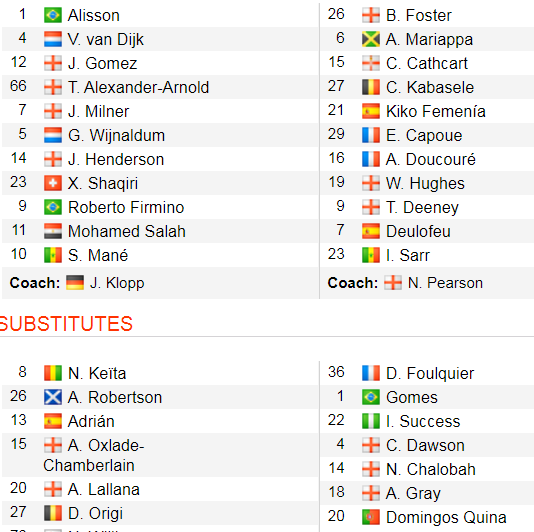Click on Kiko Femenía name

(436, 111)
